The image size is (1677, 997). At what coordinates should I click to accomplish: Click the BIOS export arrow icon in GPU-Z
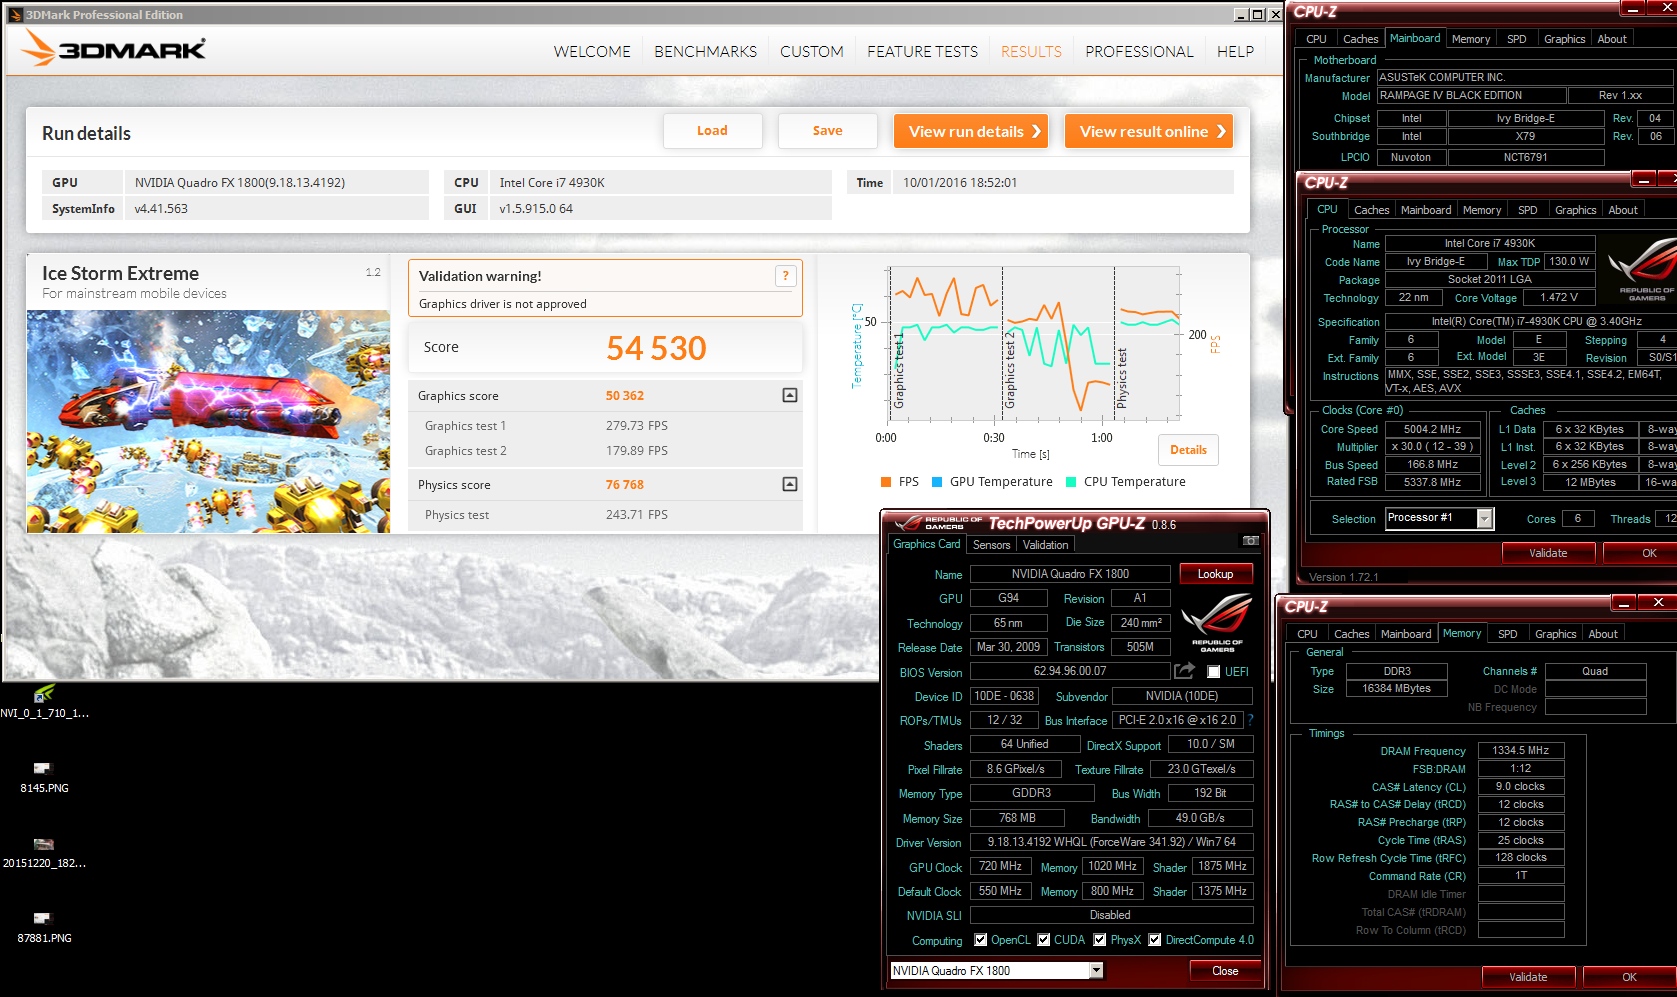1184,671
